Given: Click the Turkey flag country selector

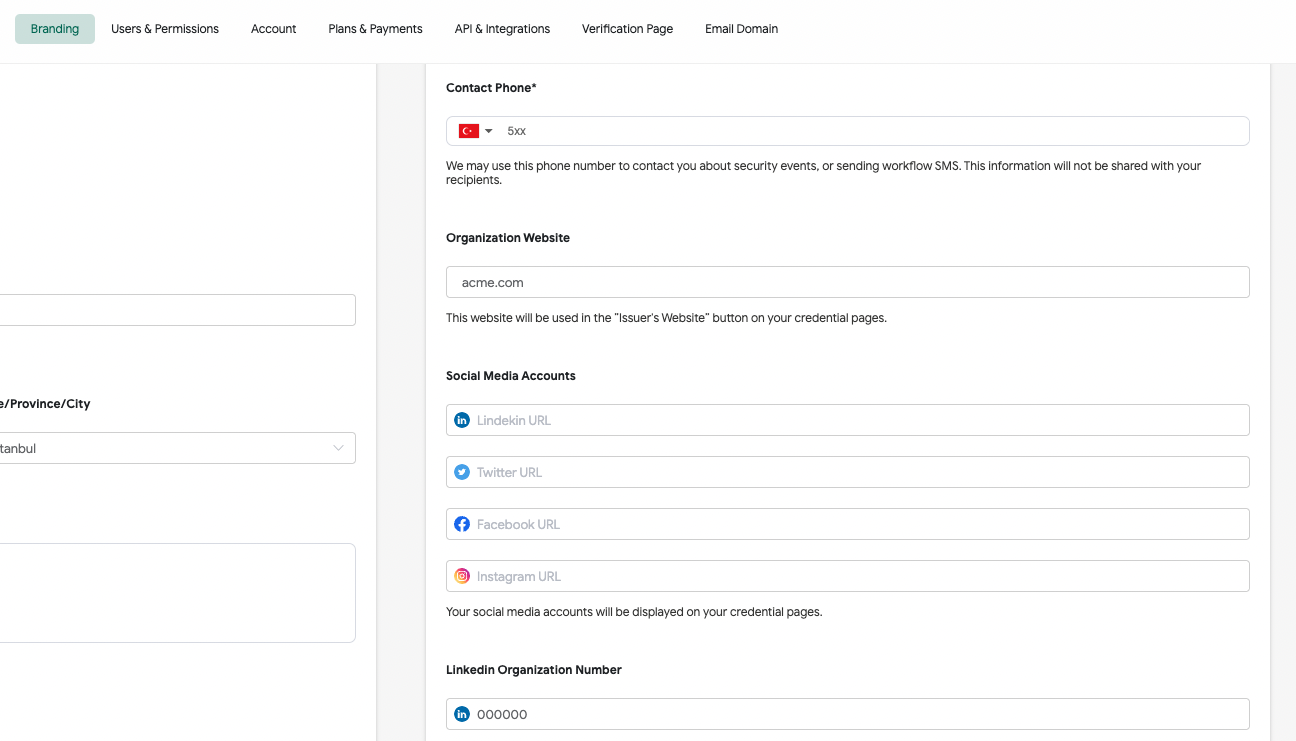Looking at the screenshot, I should point(468,131).
